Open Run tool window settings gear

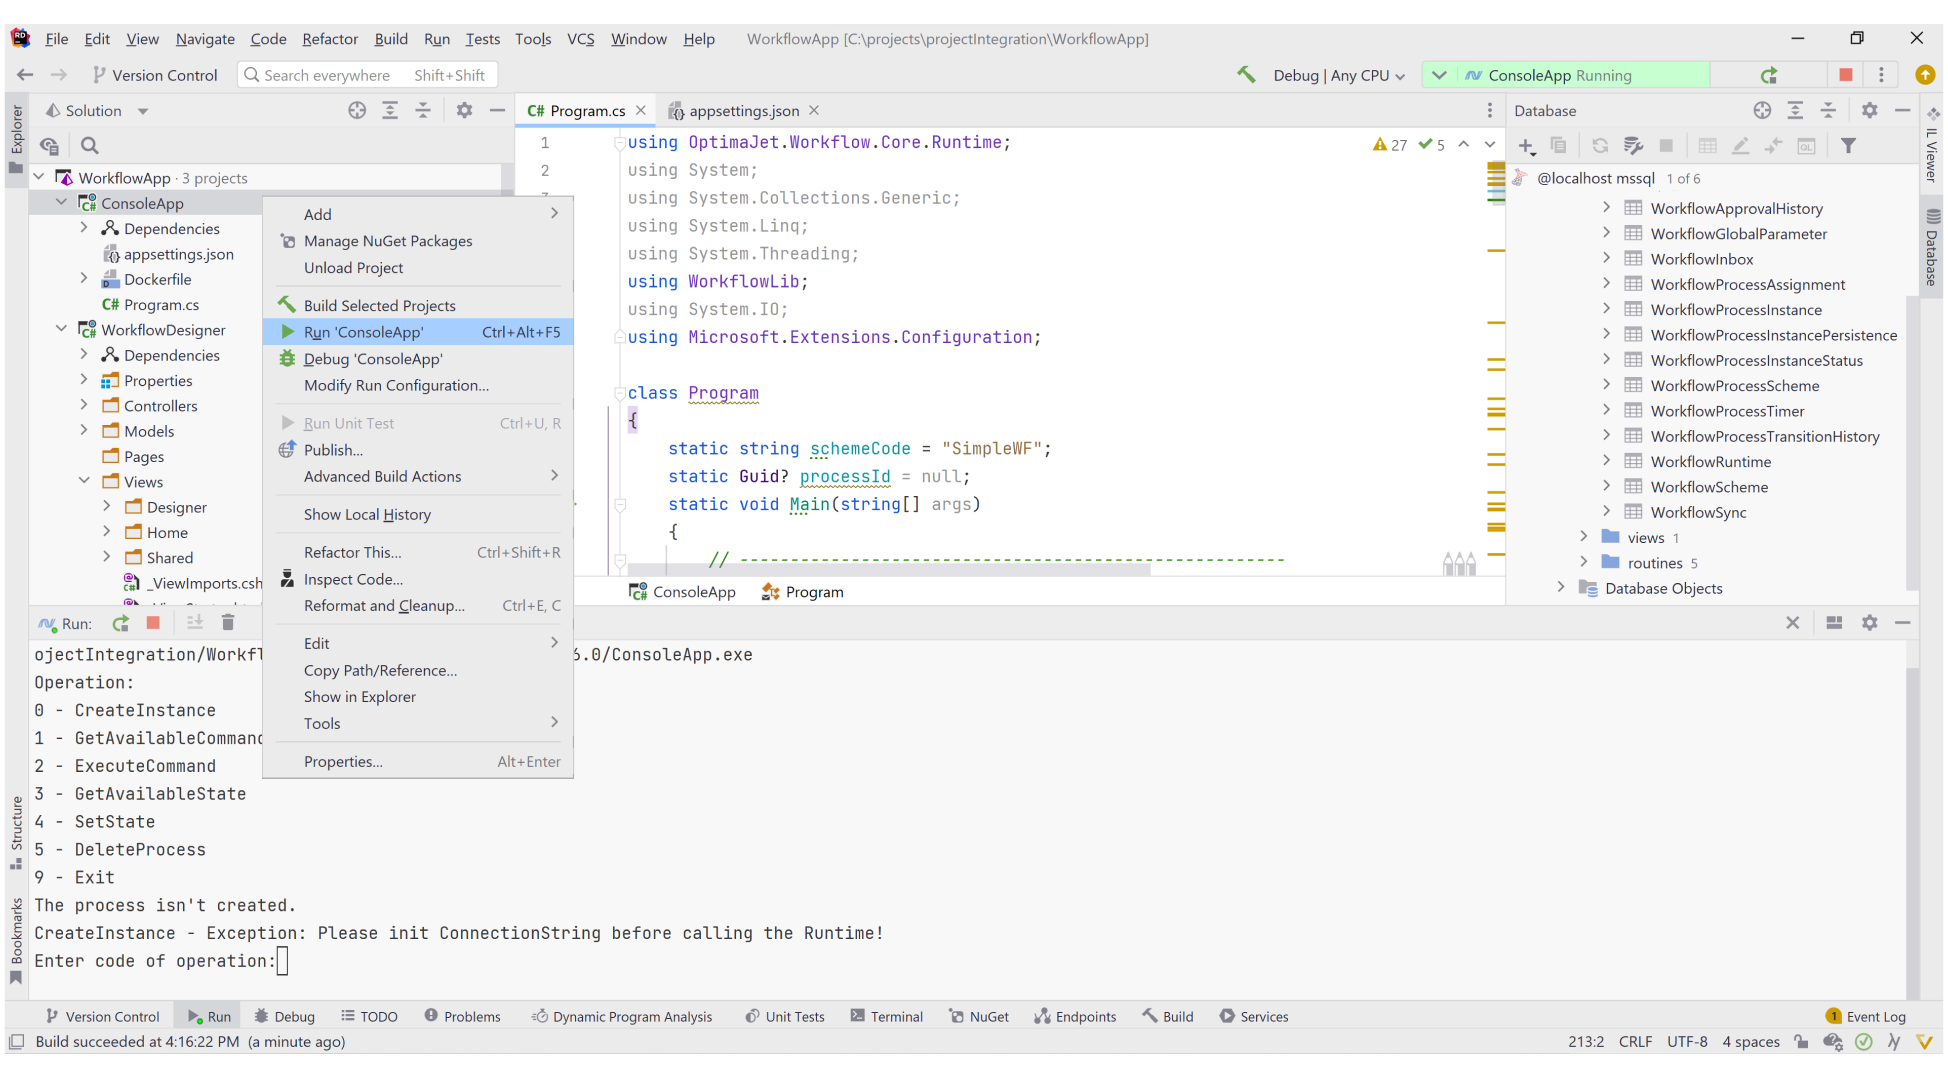tap(1869, 623)
